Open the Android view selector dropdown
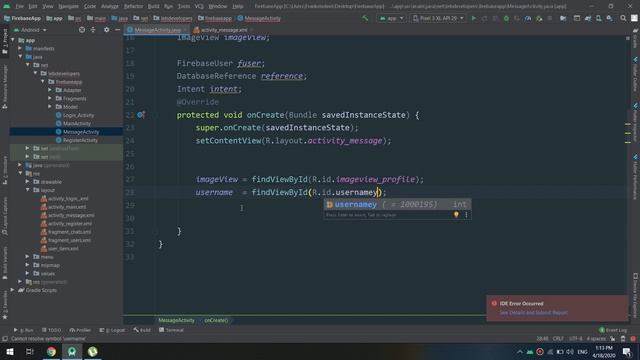The width and height of the screenshot is (640, 360). (30, 30)
